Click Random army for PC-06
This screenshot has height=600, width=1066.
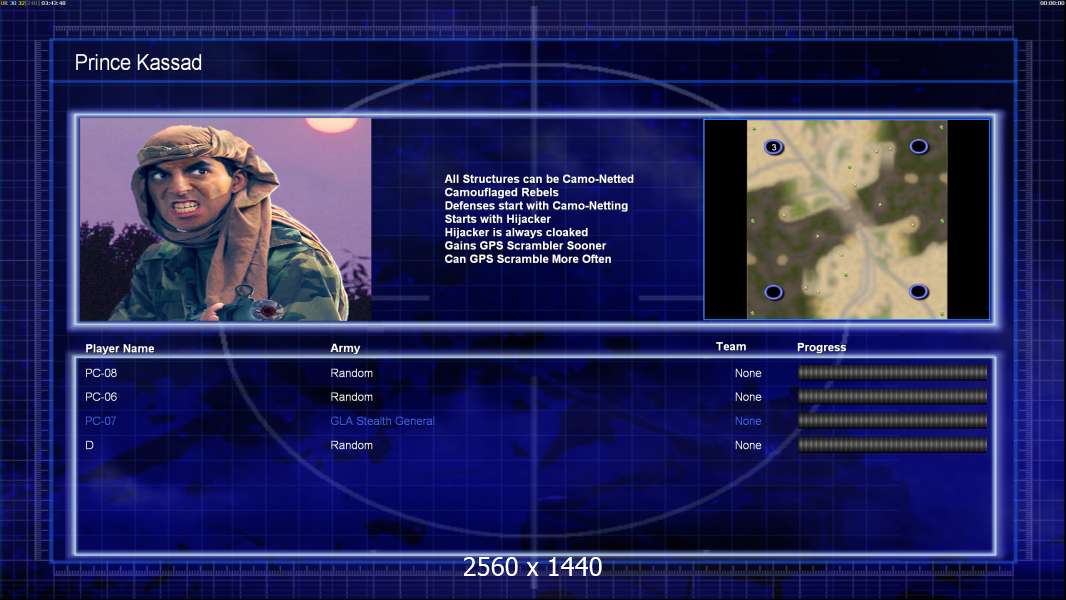pos(351,397)
